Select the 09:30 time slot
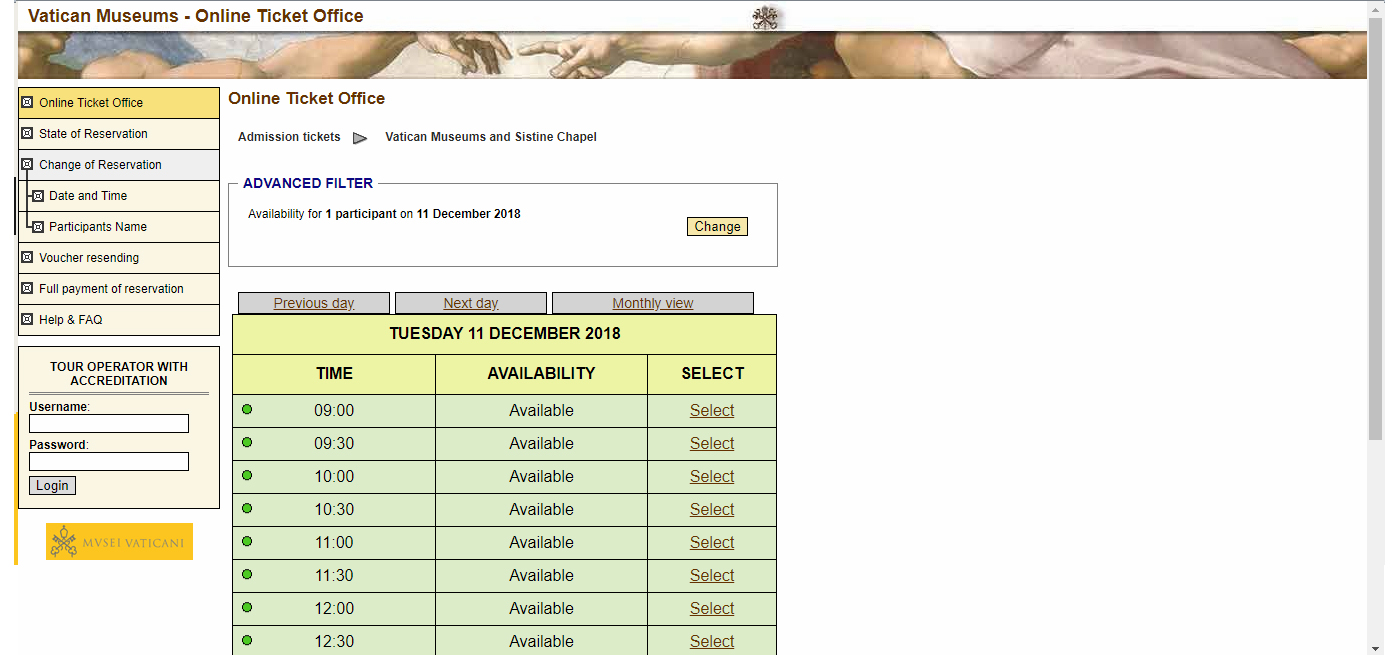Screen dimensions: 1400x655 click(x=712, y=444)
